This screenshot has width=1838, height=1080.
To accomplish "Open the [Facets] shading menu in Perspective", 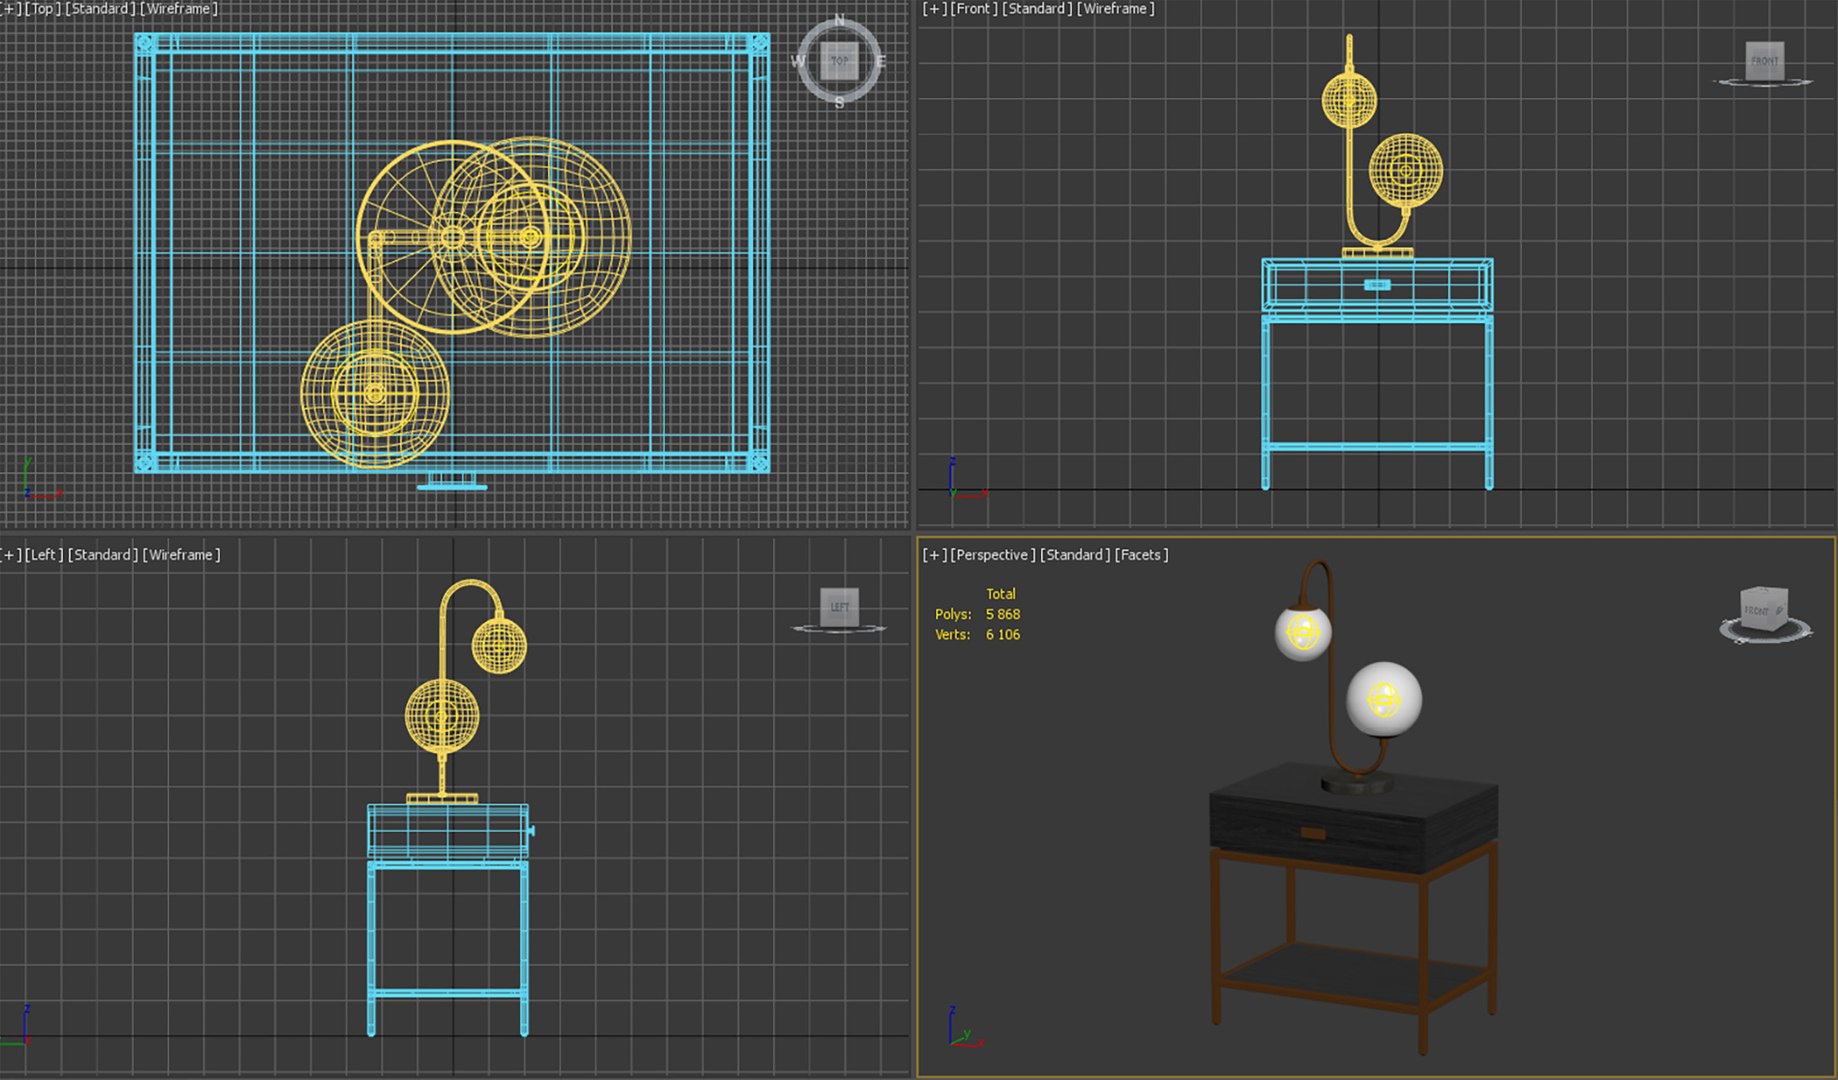I will [x=1141, y=554].
